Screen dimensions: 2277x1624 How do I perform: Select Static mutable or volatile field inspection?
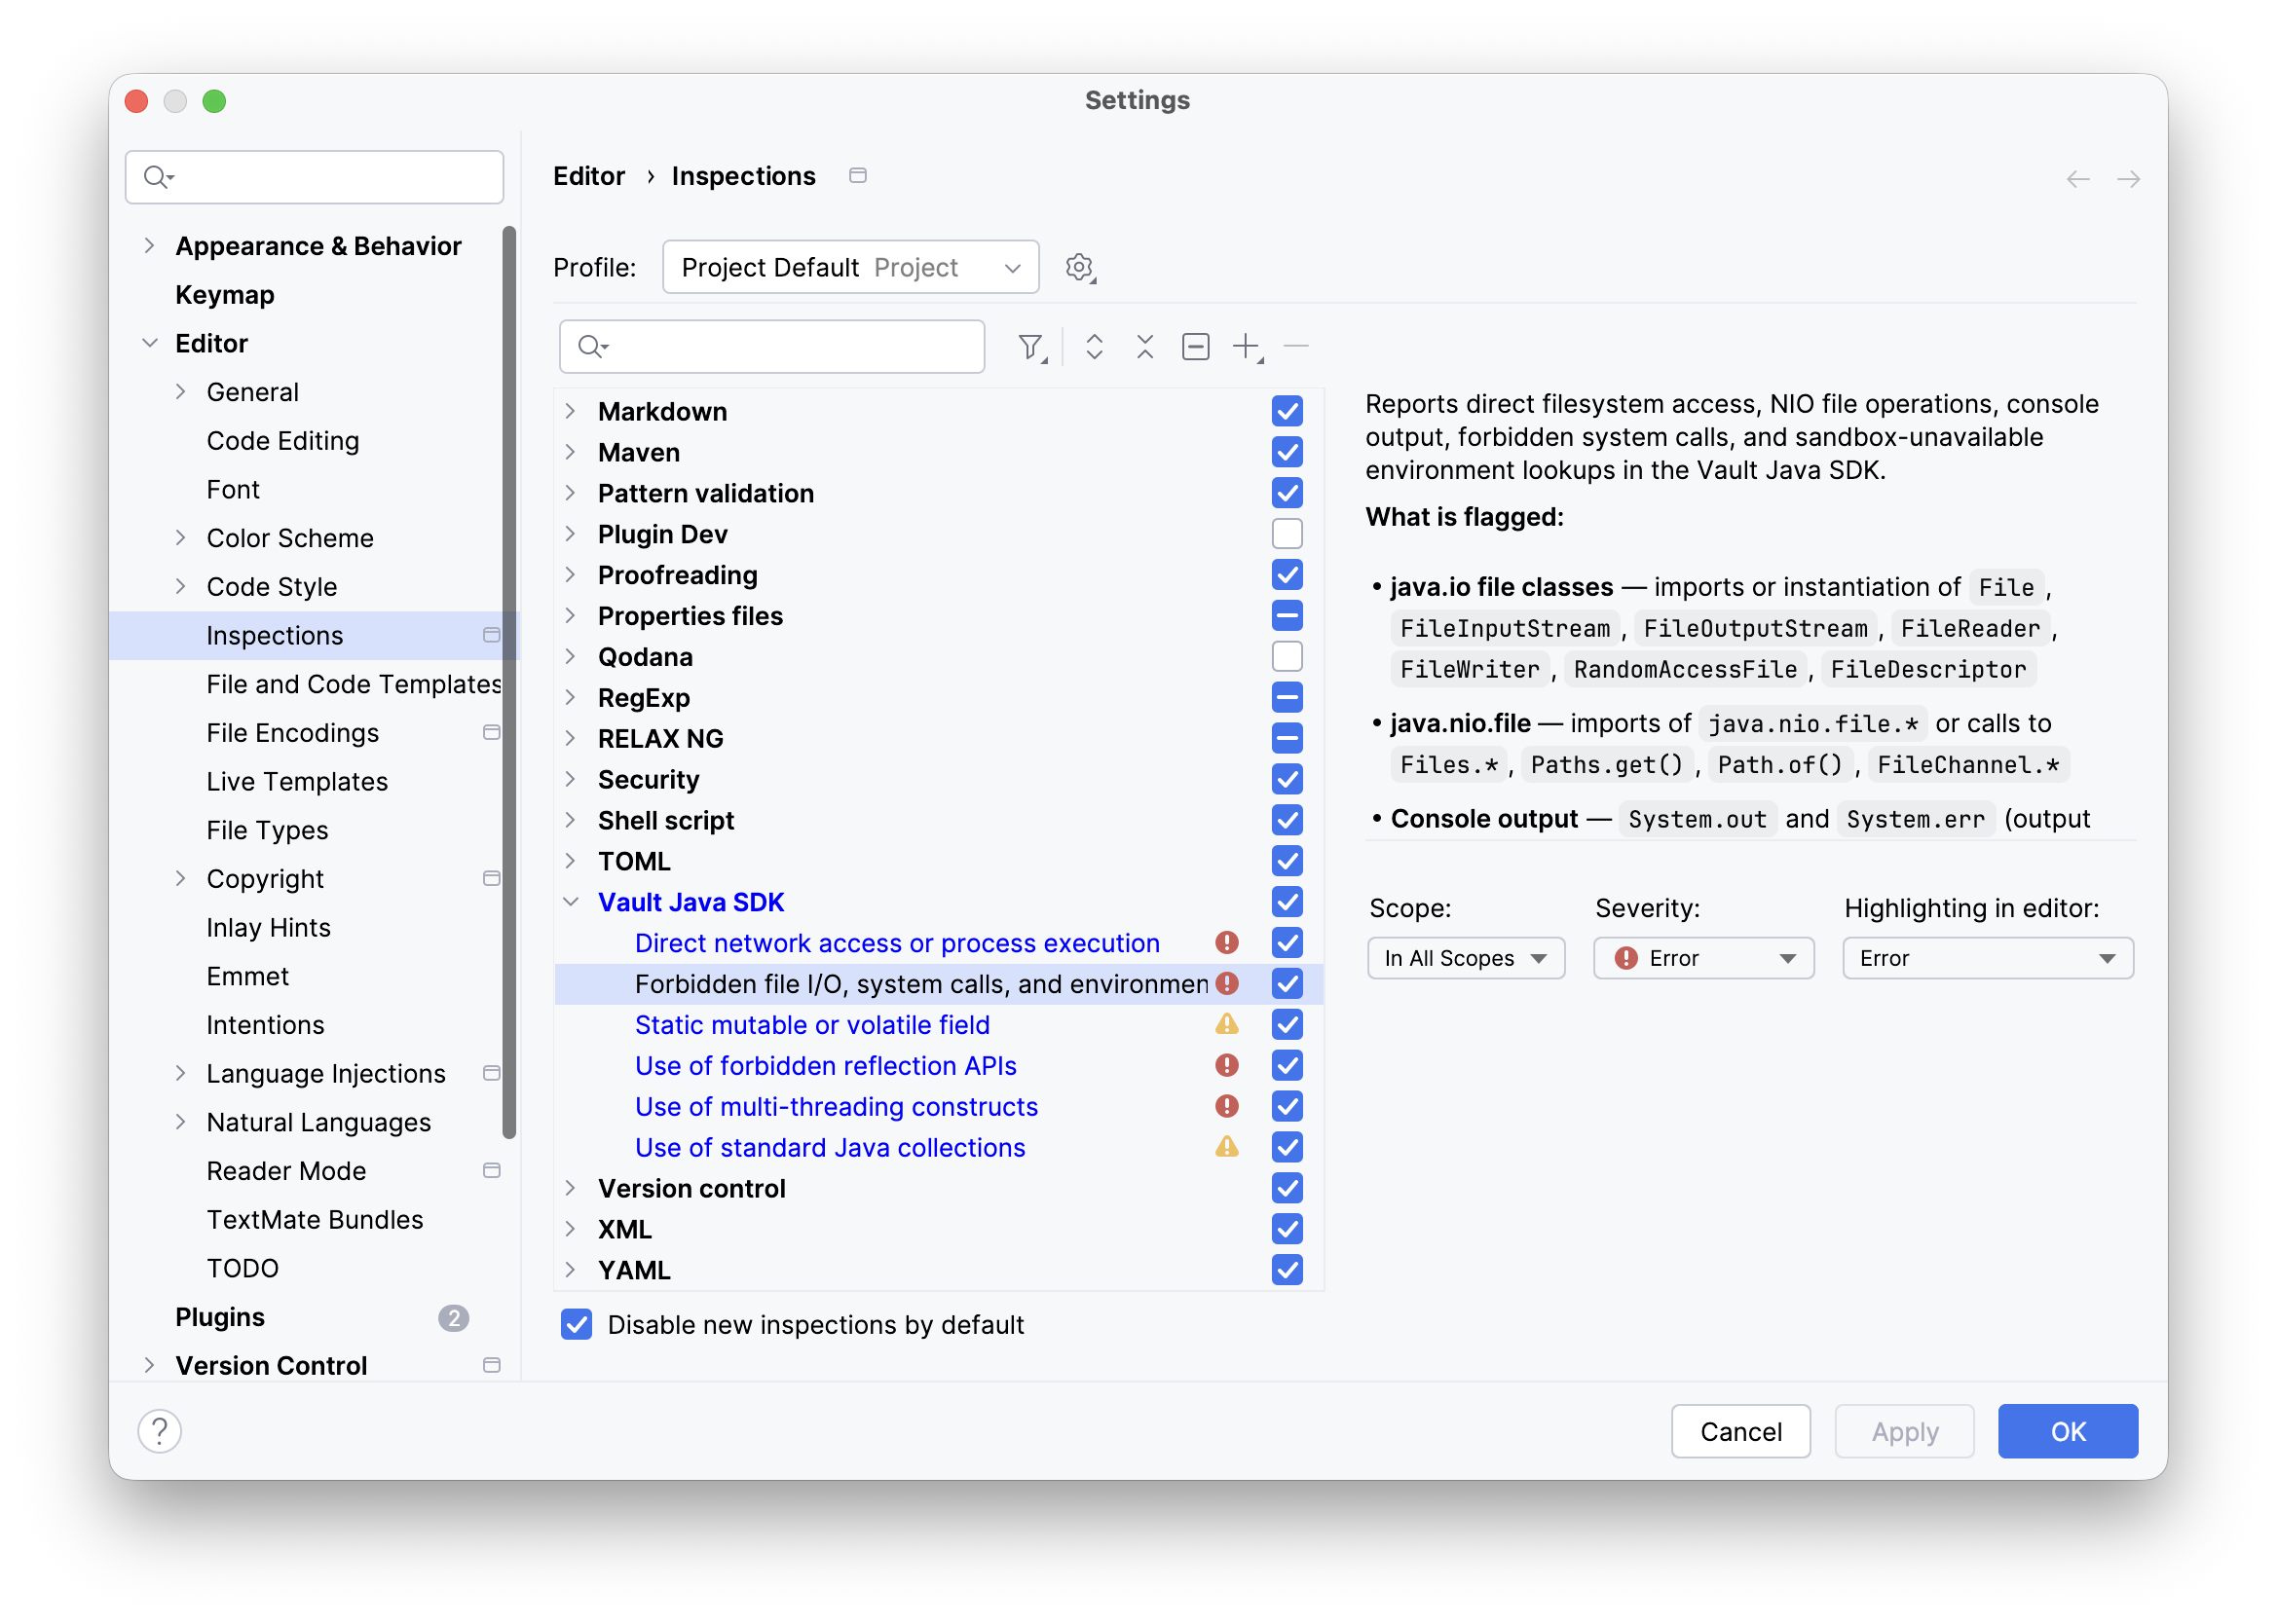tap(812, 1025)
